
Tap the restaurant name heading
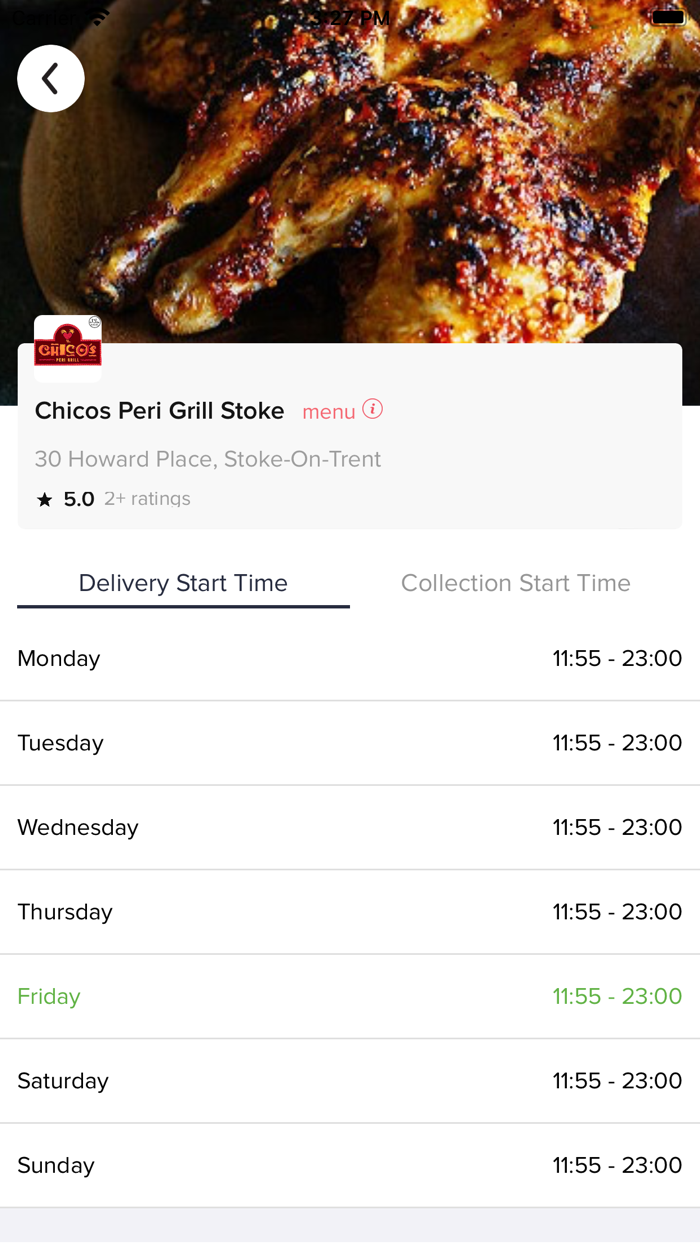coord(159,411)
